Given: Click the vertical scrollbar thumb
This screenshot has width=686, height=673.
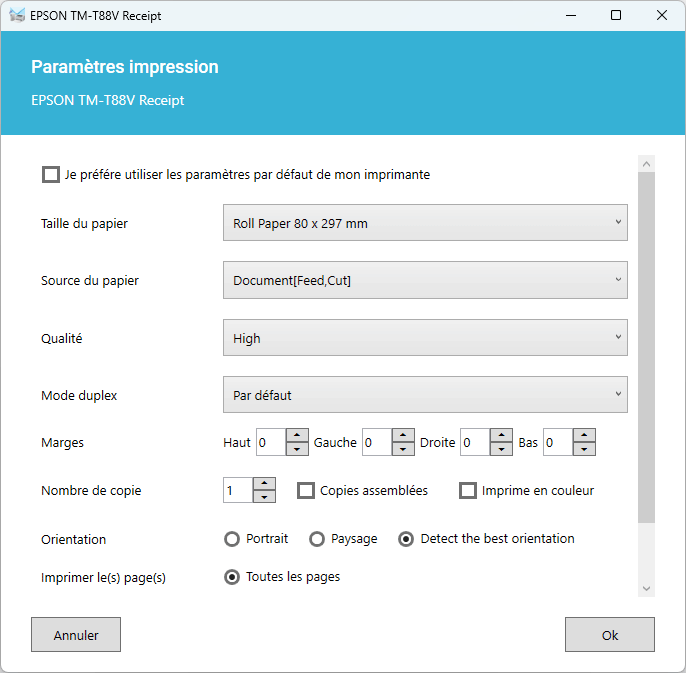Looking at the screenshot, I should pyautogui.click(x=646, y=347).
